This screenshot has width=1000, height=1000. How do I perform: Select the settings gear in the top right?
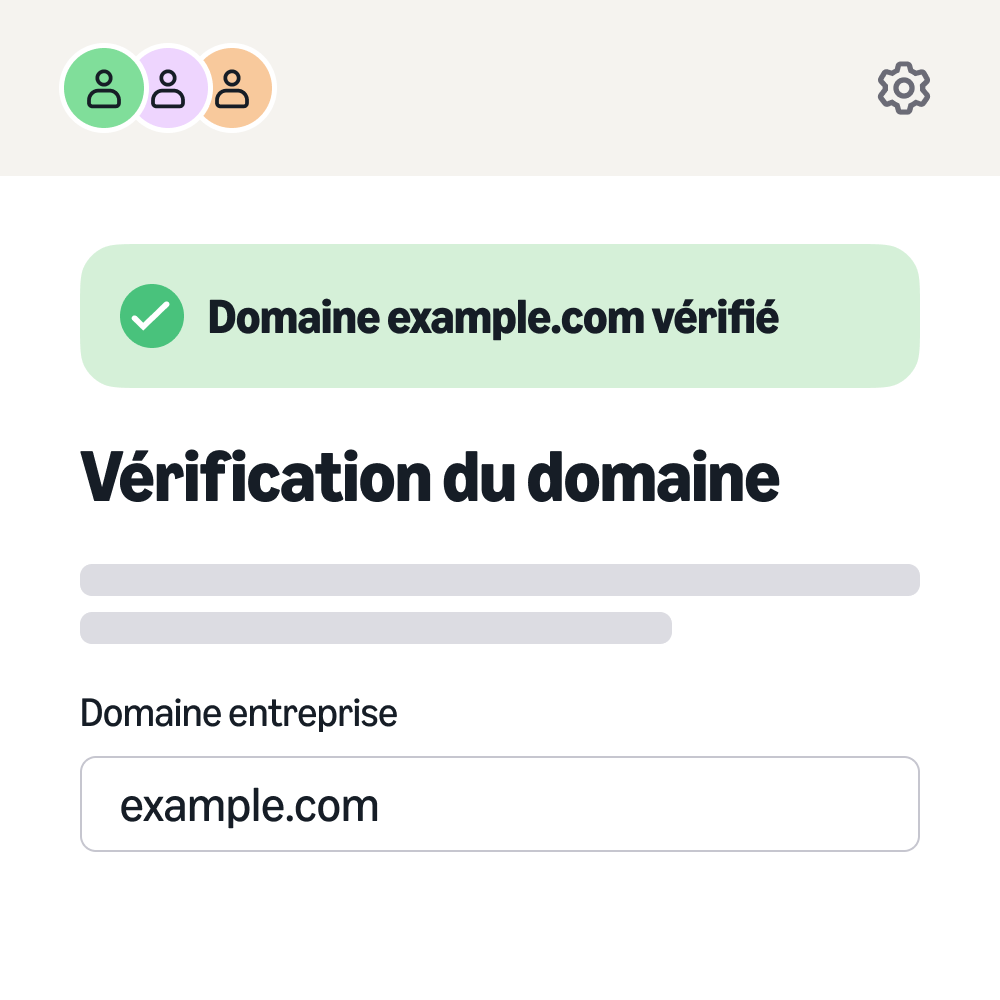[x=903, y=88]
